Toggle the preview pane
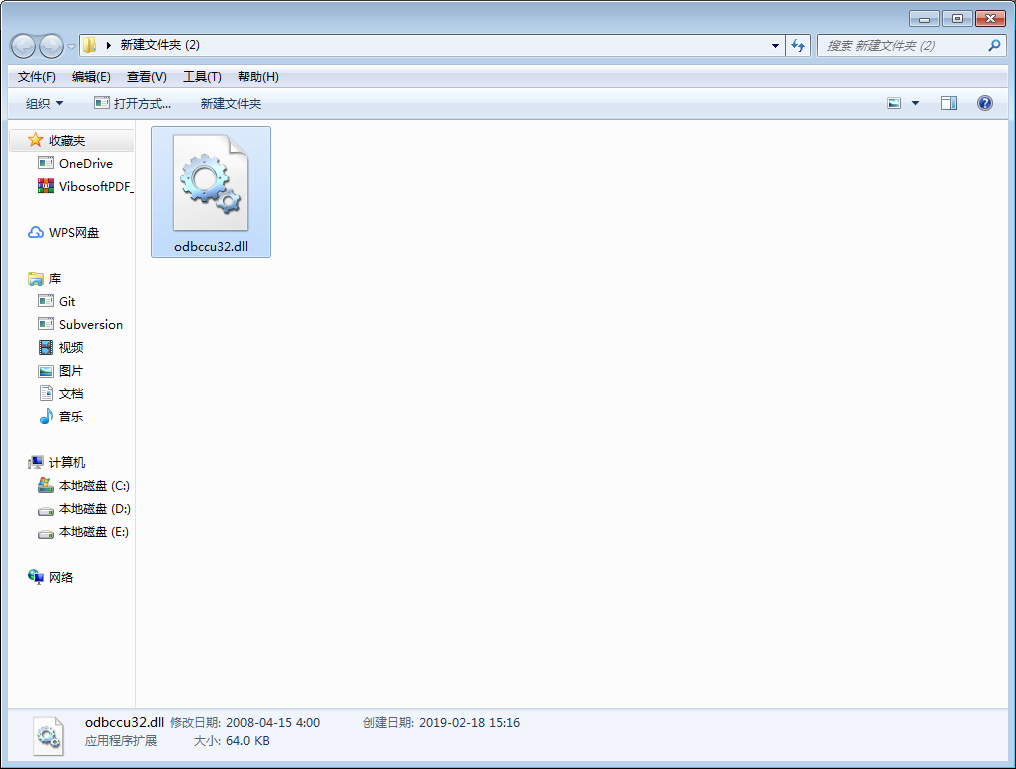Image resolution: width=1016 pixels, height=769 pixels. 948,102
